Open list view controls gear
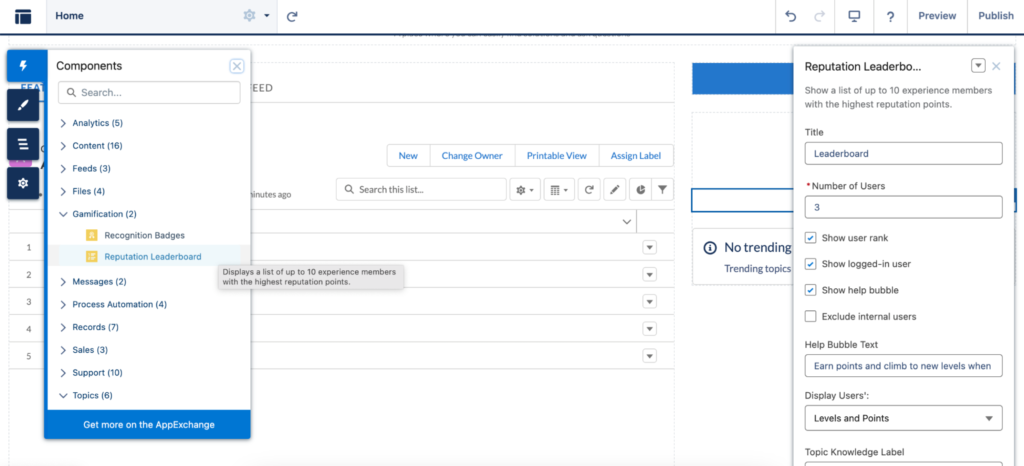 [x=525, y=190]
